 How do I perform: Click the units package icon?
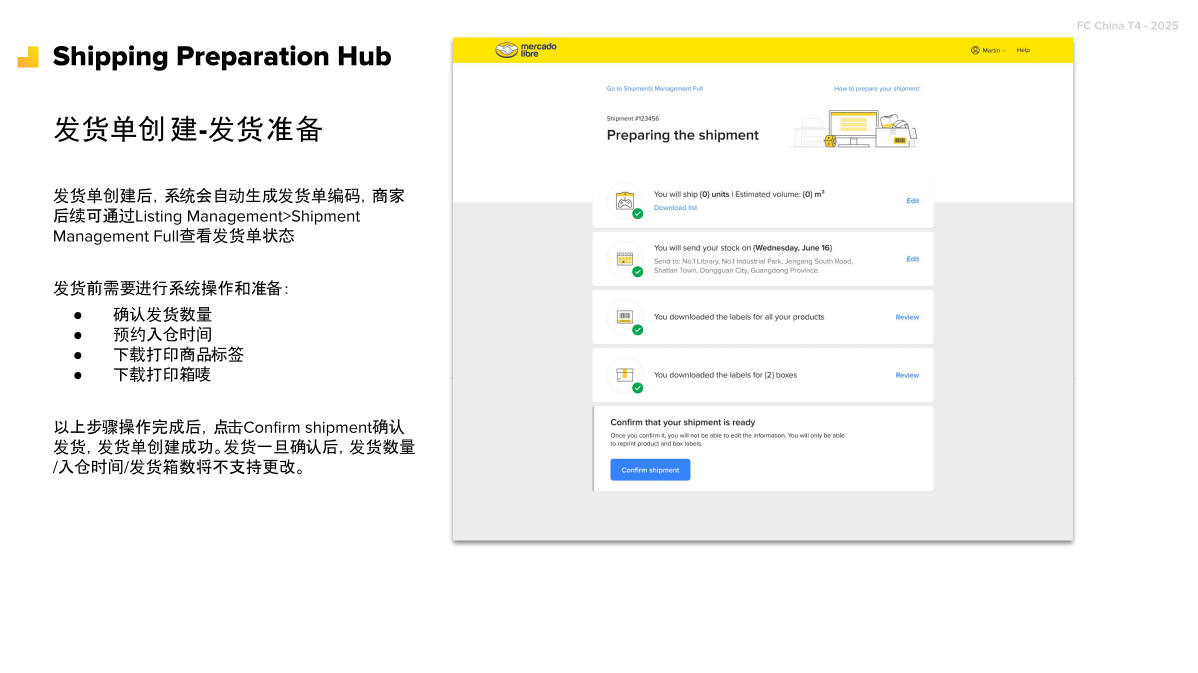pyautogui.click(x=625, y=201)
